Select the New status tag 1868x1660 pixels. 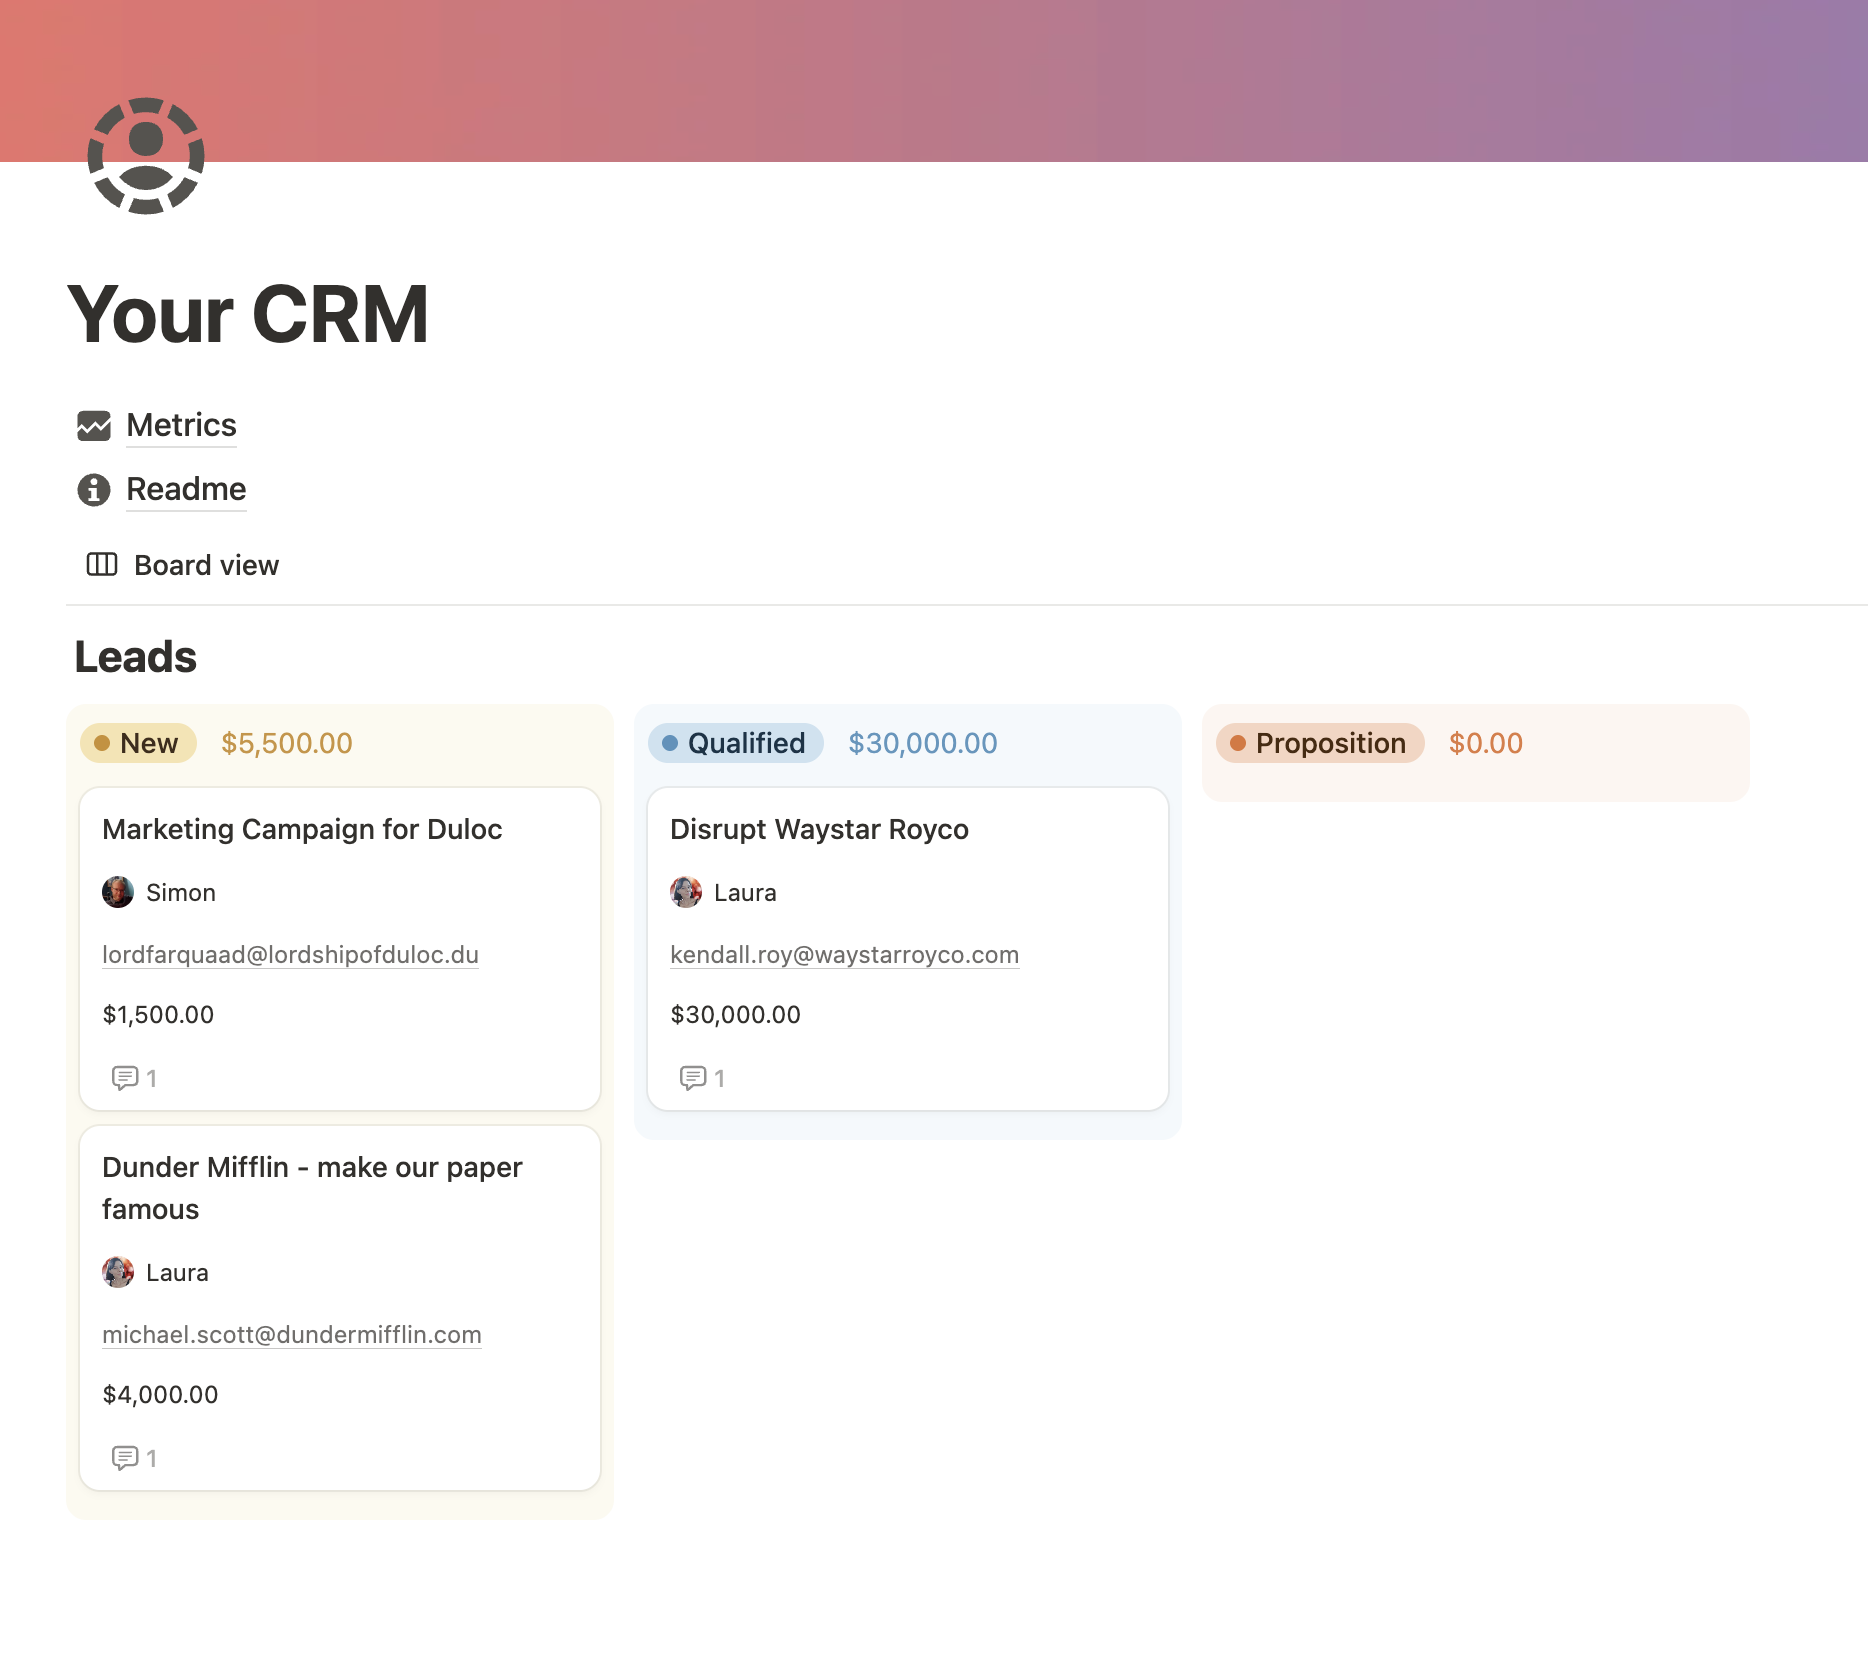[x=138, y=743]
